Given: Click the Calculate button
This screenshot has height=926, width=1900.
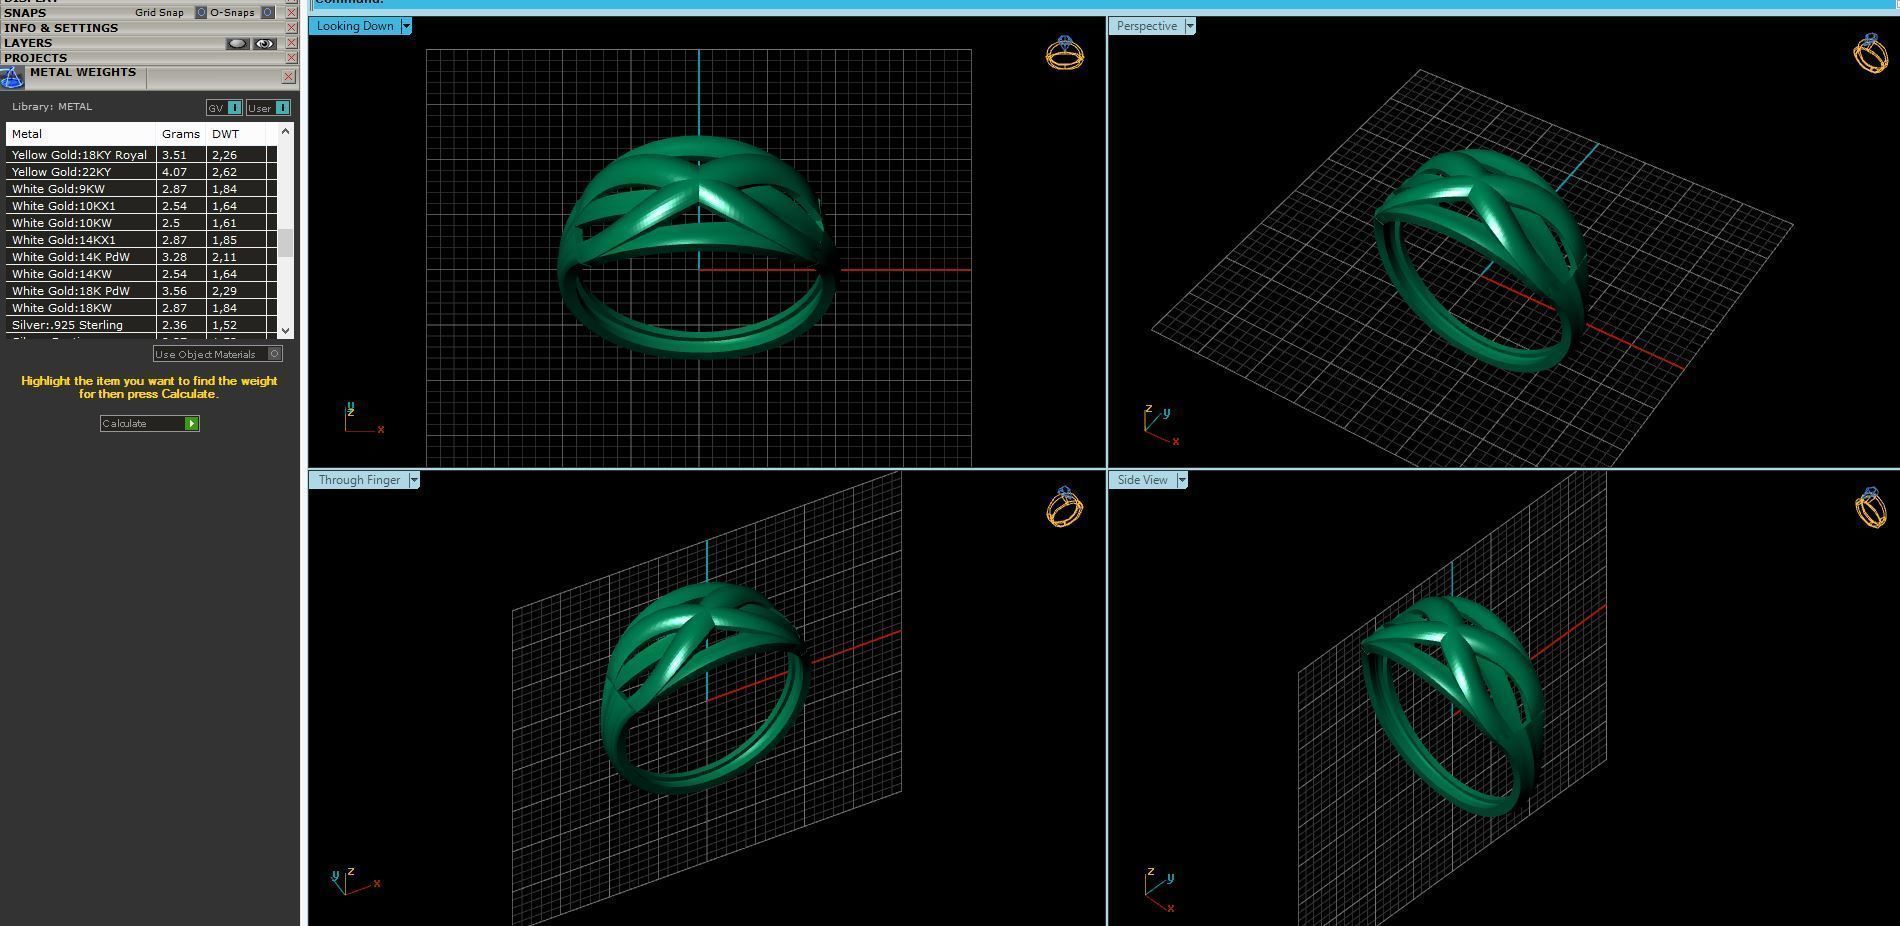Looking at the screenshot, I should coord(150,424).
